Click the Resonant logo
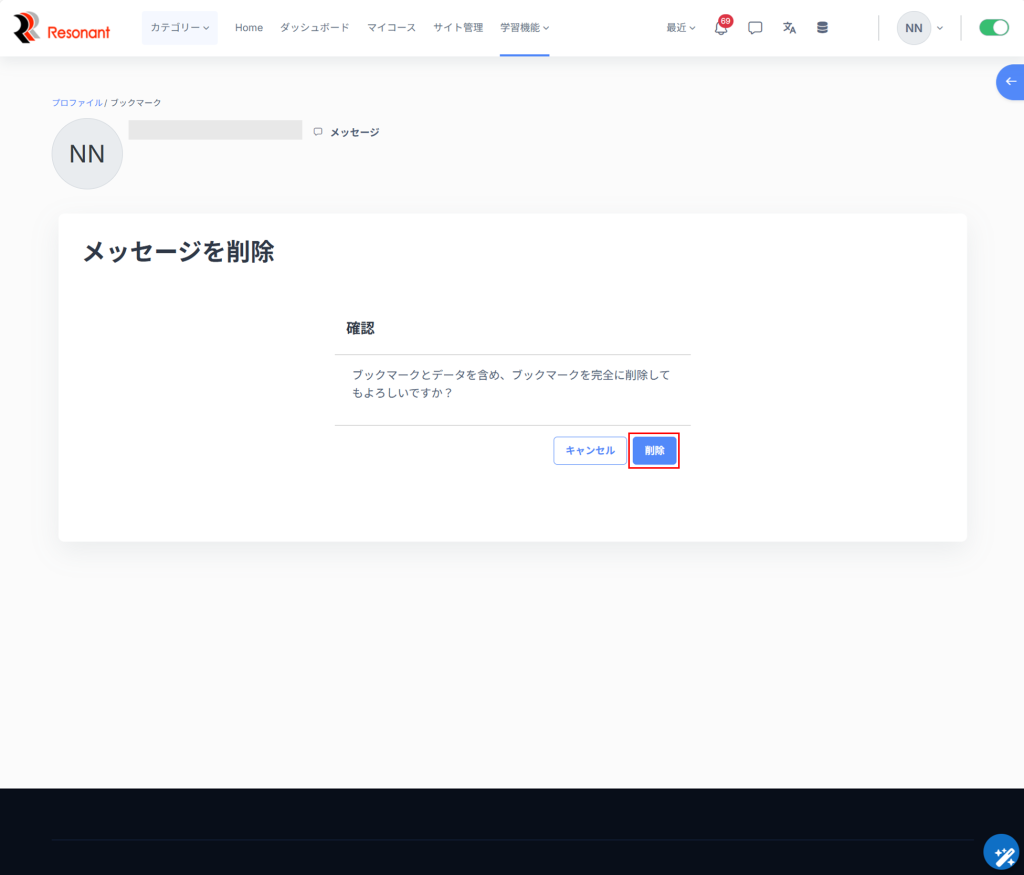Viewport: 1024px width, 875px height. [x=62, y=28]
